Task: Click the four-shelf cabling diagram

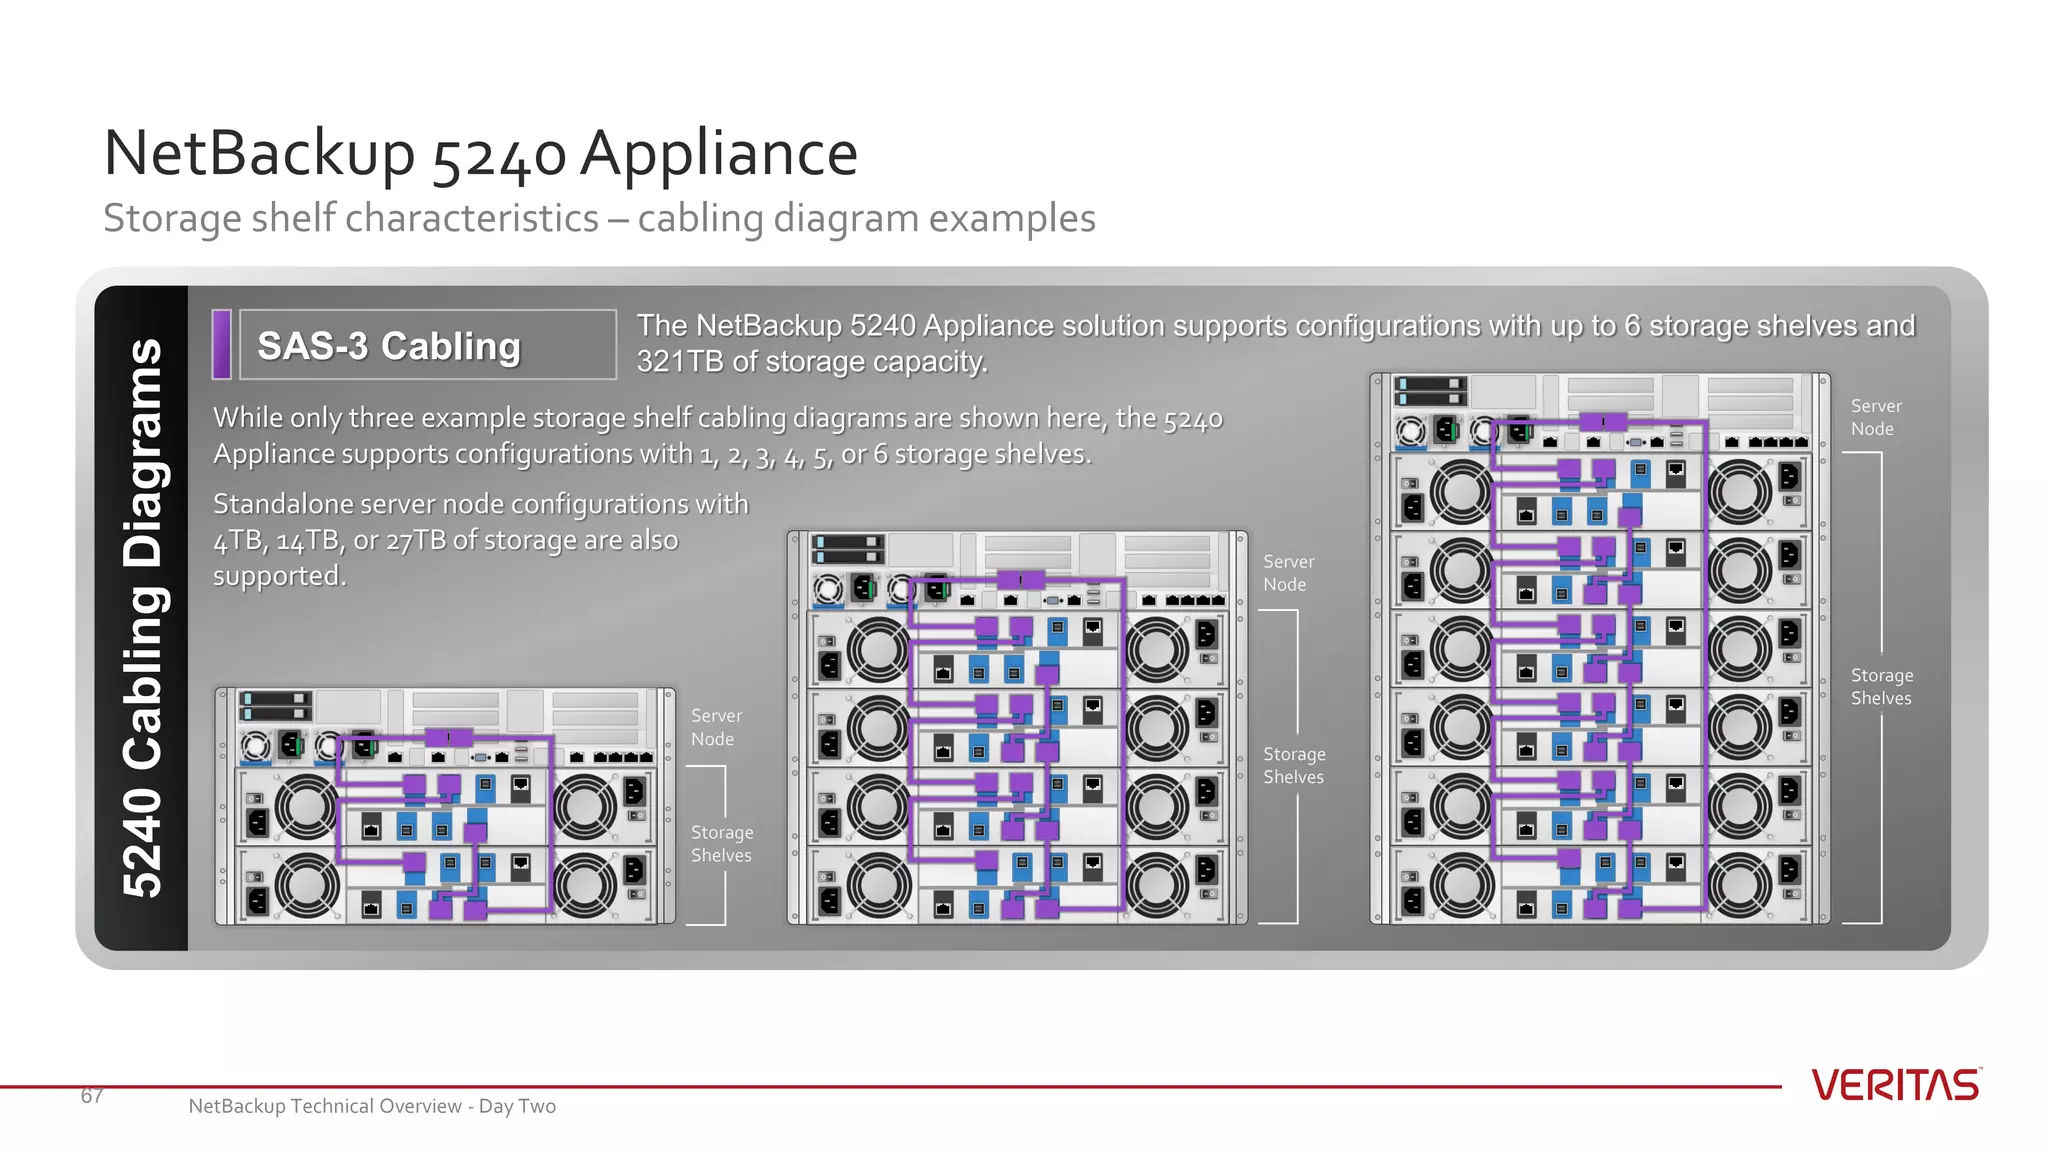Action: [1017, 728]
